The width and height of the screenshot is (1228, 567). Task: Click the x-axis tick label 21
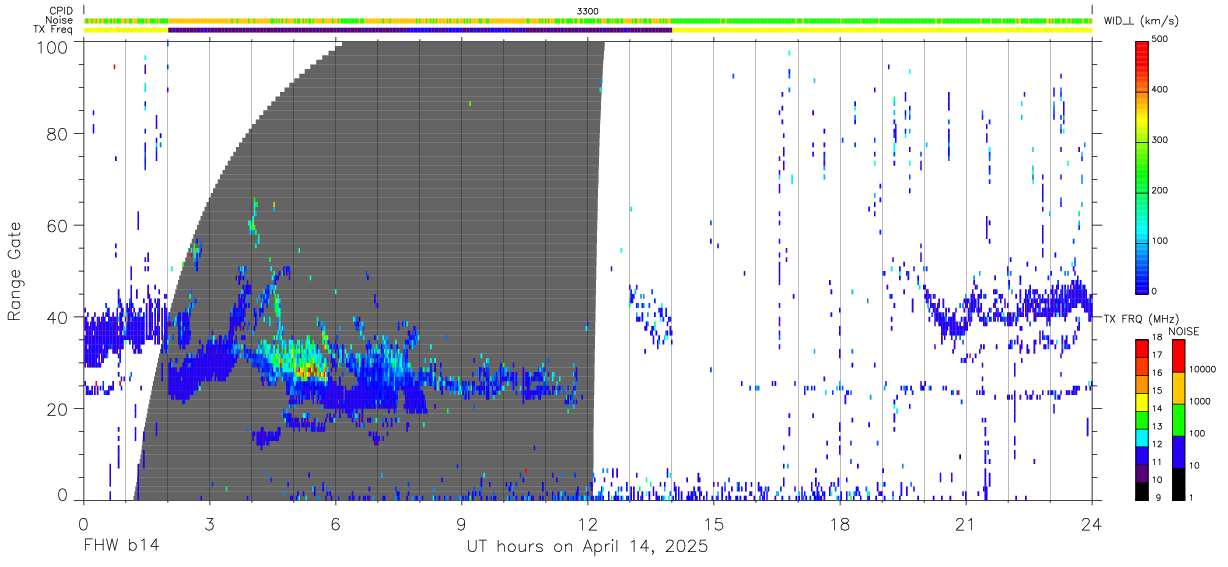tap(966, 524)
